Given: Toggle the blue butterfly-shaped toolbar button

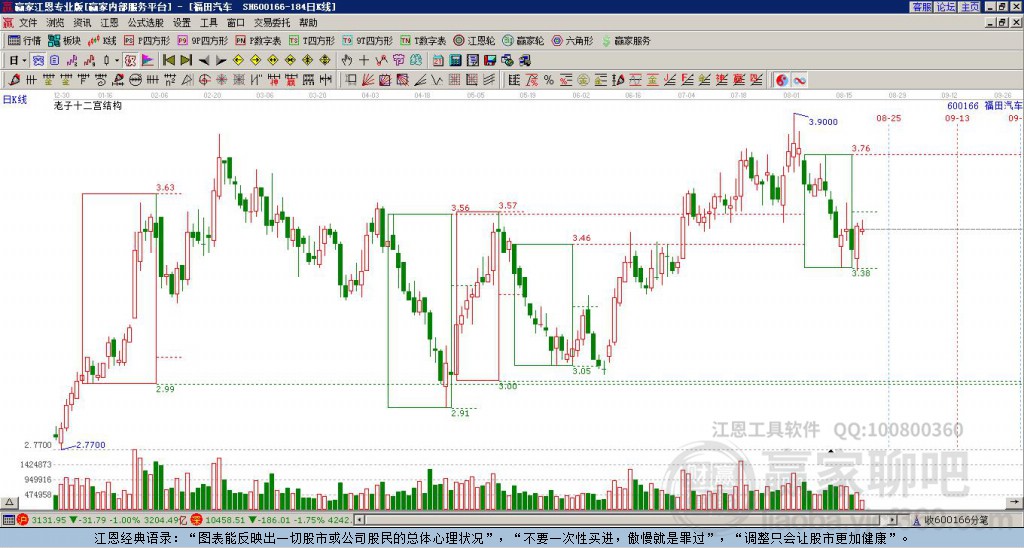Looking at the screenshot, I should pos(38,61).
